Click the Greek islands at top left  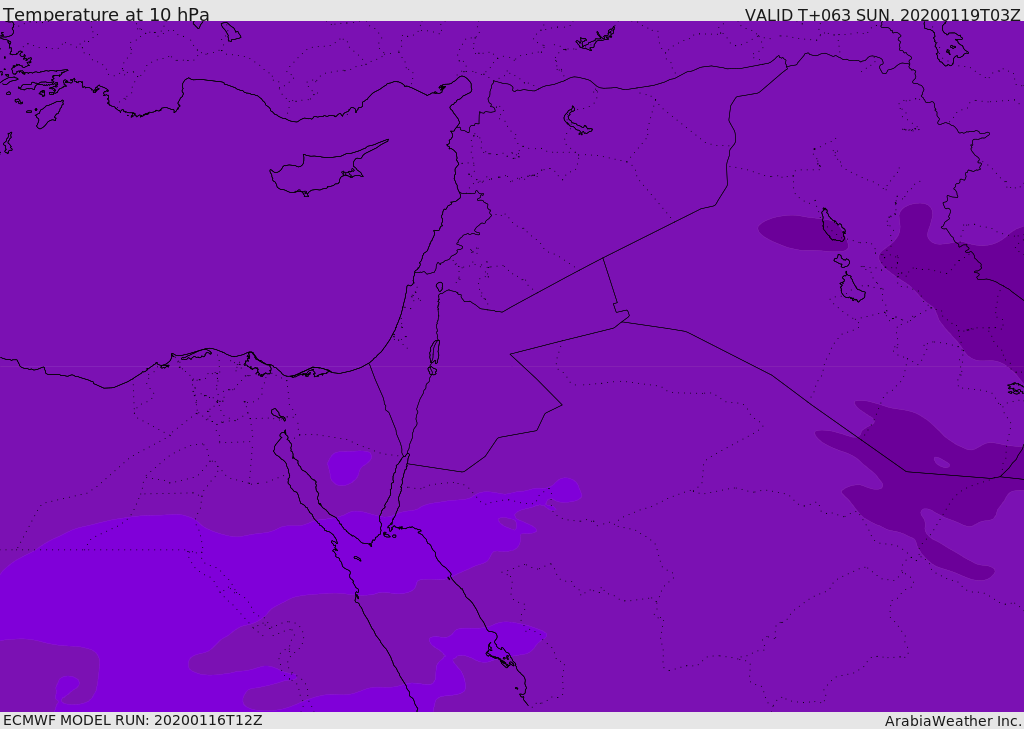pyautogui.click(x=33, y=85)
